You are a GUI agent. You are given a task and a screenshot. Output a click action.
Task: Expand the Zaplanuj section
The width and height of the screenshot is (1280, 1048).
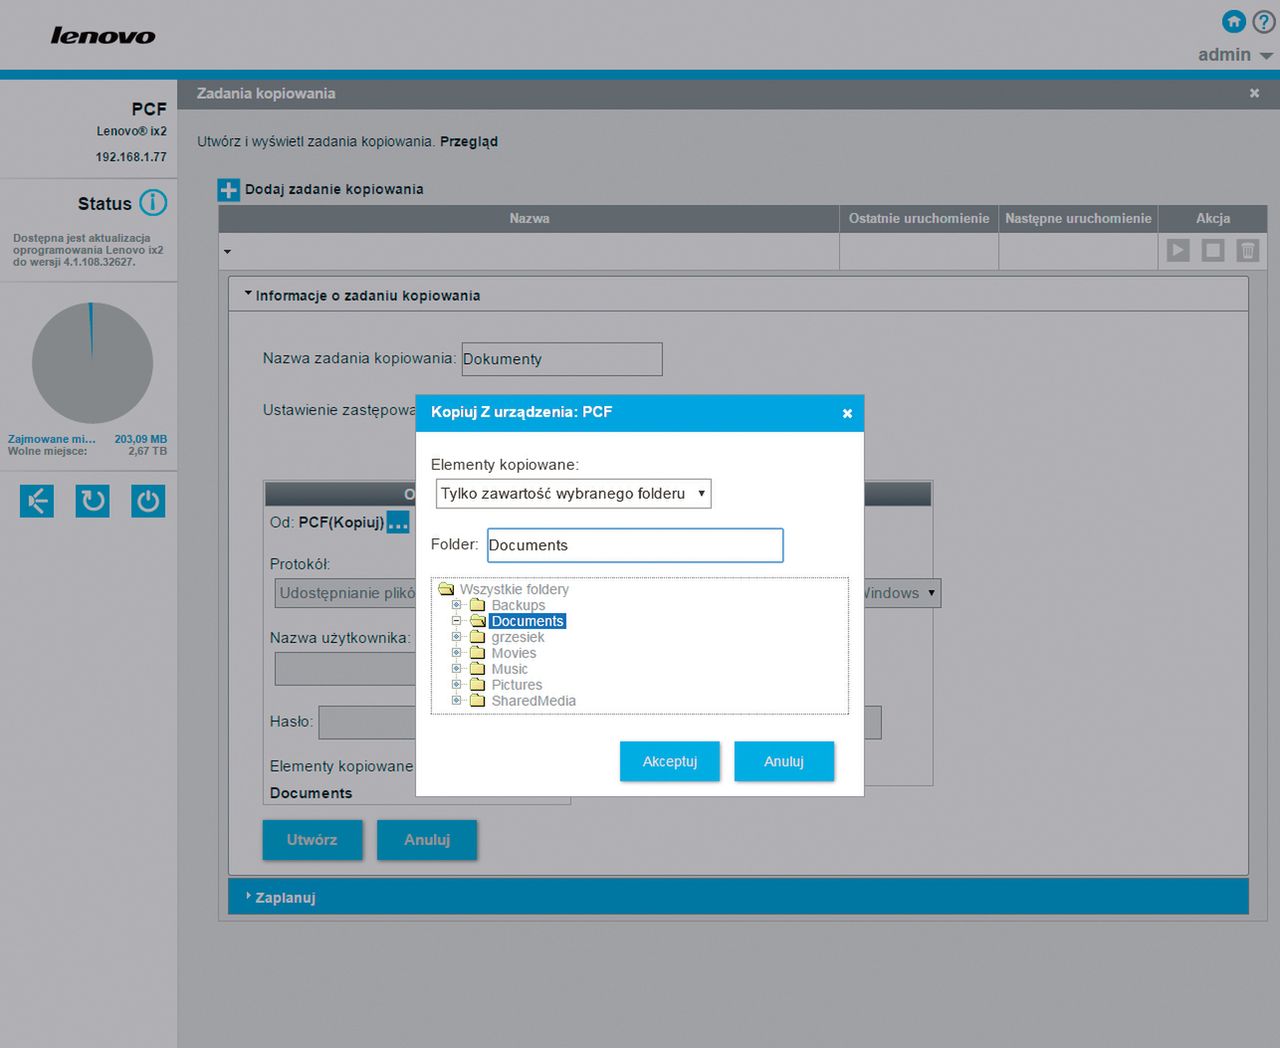coord(738,897)
